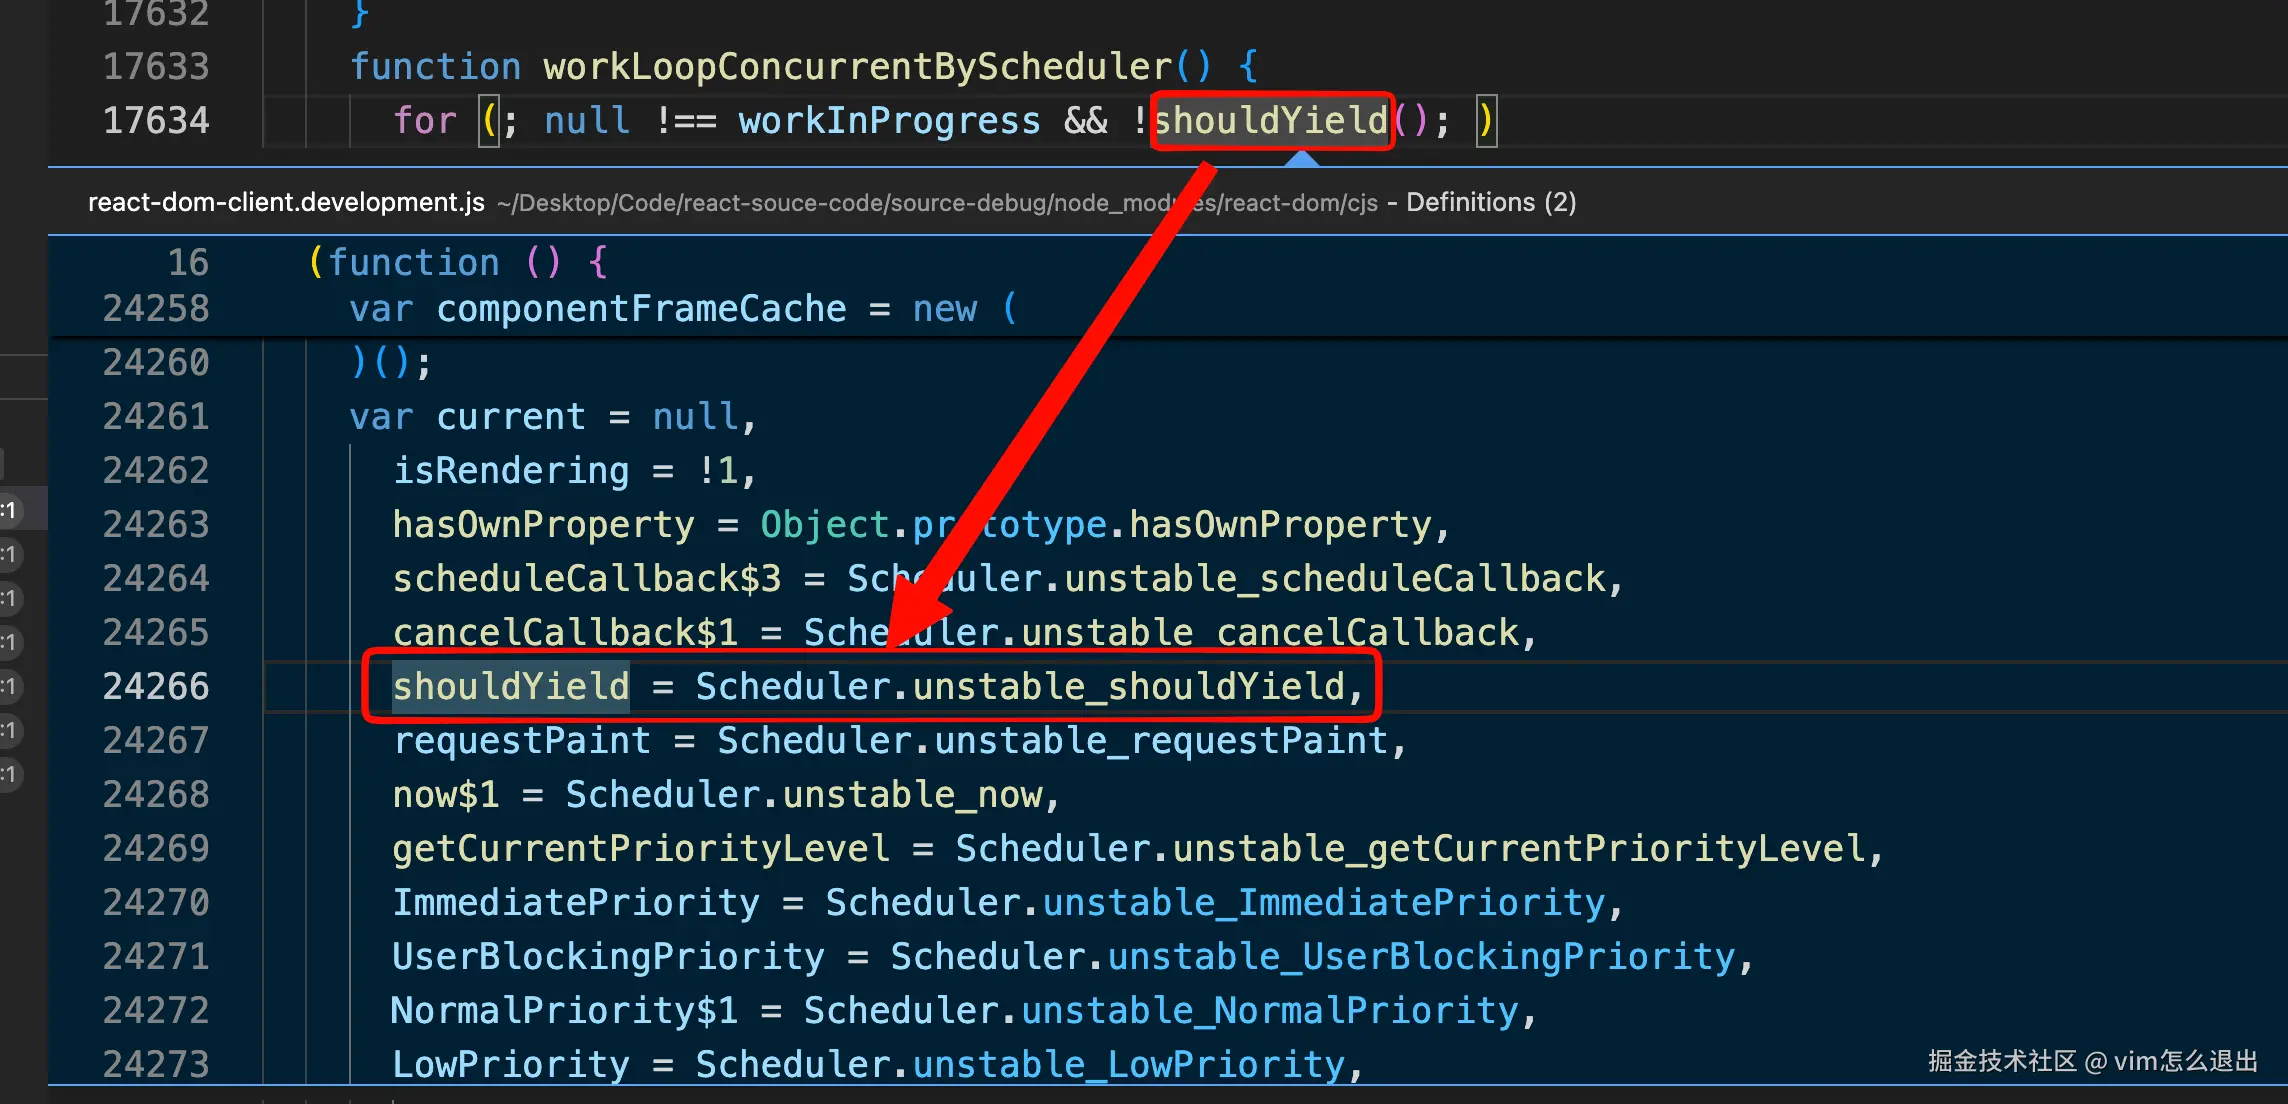Click the Definitions (2) label
The width and height of the screenshot is (2288, 1104).
point(1490,202)
